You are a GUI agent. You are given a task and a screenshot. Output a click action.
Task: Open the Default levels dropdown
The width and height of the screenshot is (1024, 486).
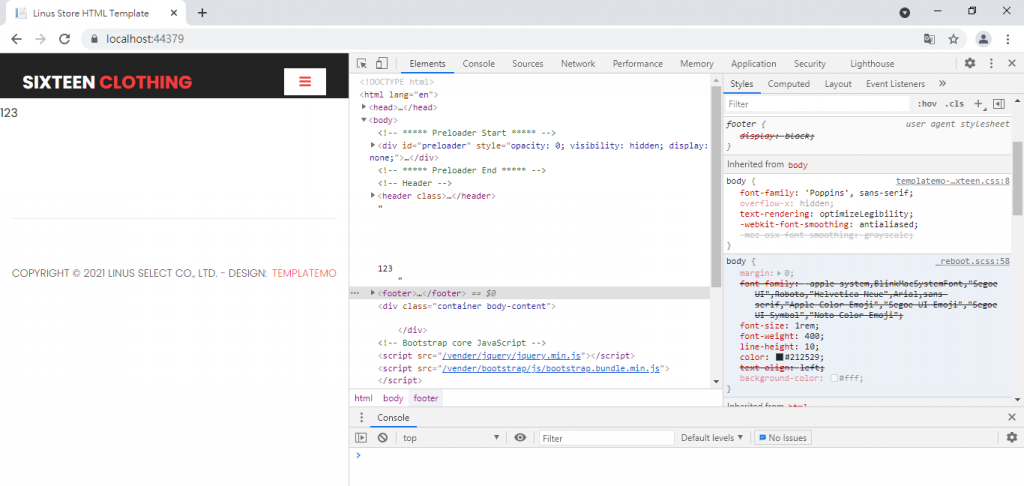tap(712, 438)
